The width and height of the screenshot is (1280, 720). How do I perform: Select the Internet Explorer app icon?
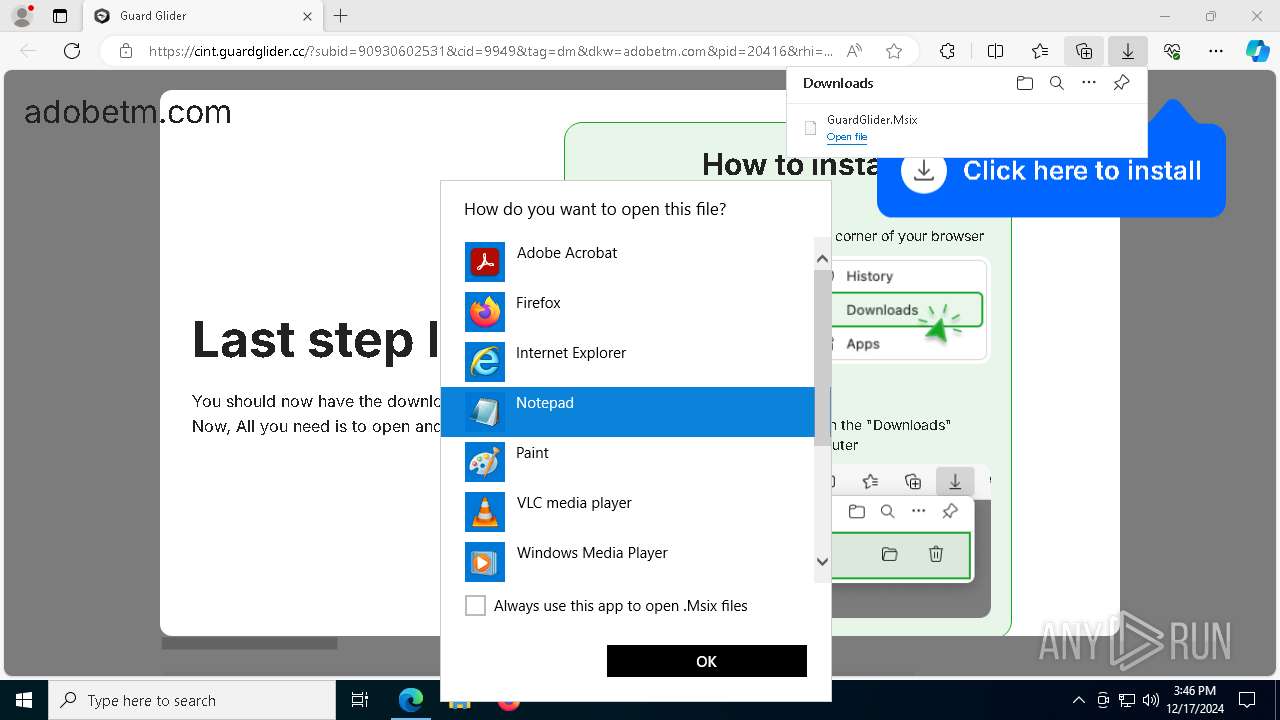click(x=485, y=362)
